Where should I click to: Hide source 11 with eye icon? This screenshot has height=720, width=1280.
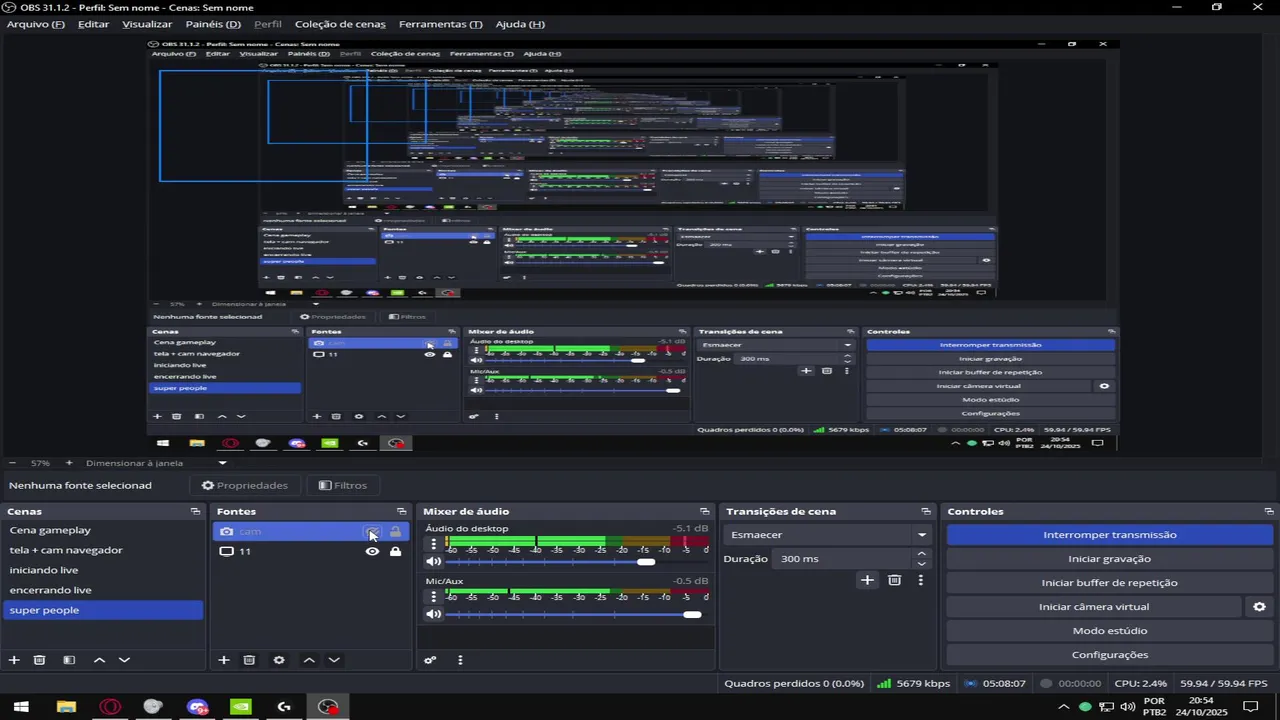[x=372, y=551]
